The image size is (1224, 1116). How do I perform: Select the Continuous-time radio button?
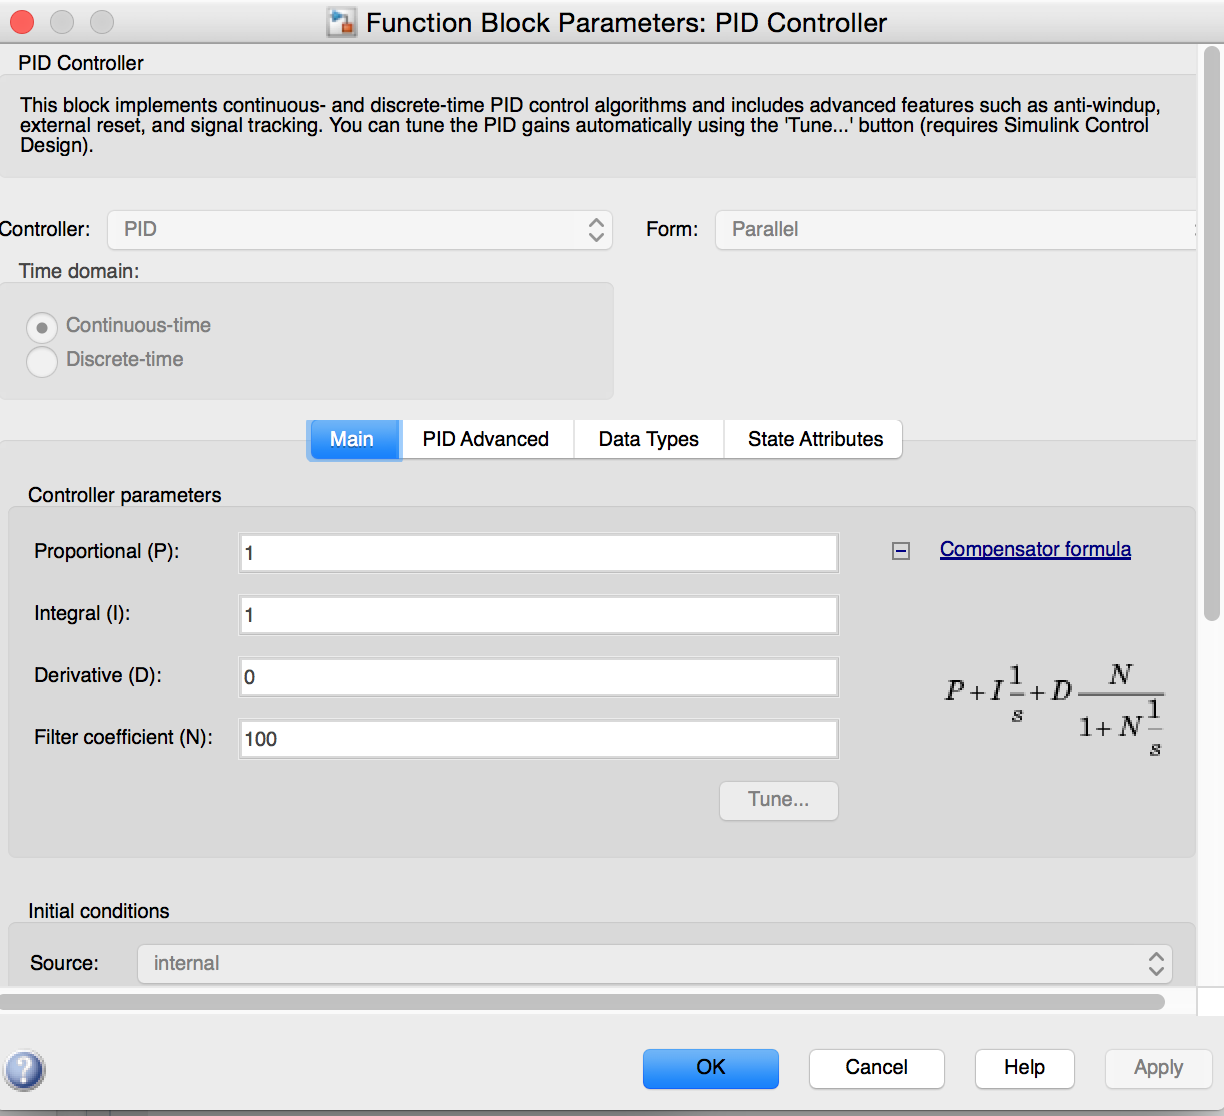(x=42, y=327)
